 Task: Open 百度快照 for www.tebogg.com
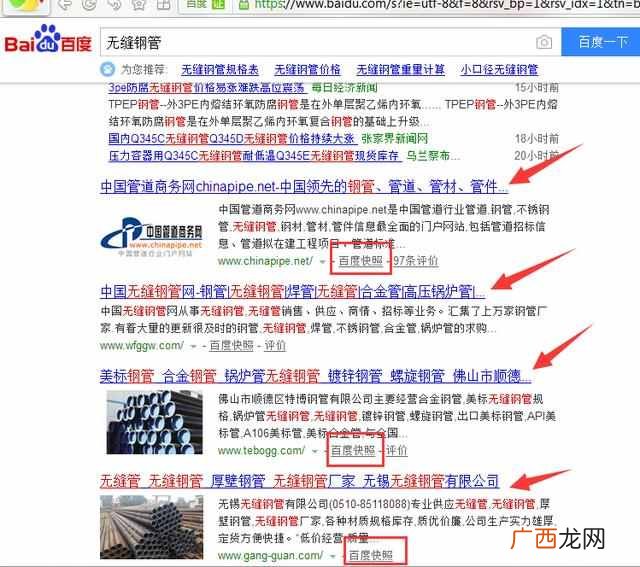pyautogui.click(x=353, y=451)
